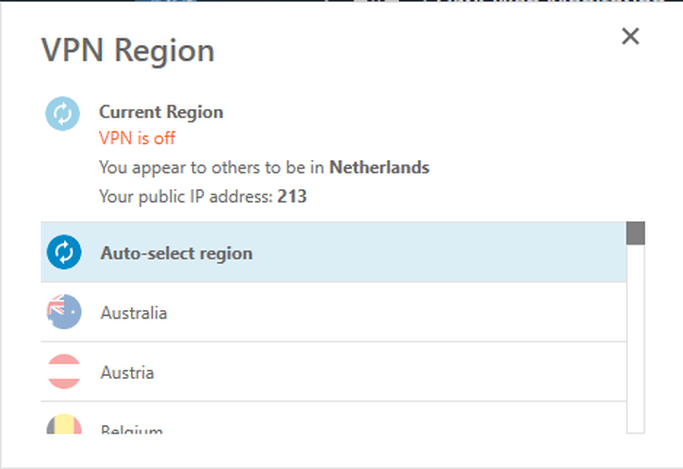Screen dimensions: 683x469
Task: Click the bottom end of the scrollbar track
Action: coord(635,426)
